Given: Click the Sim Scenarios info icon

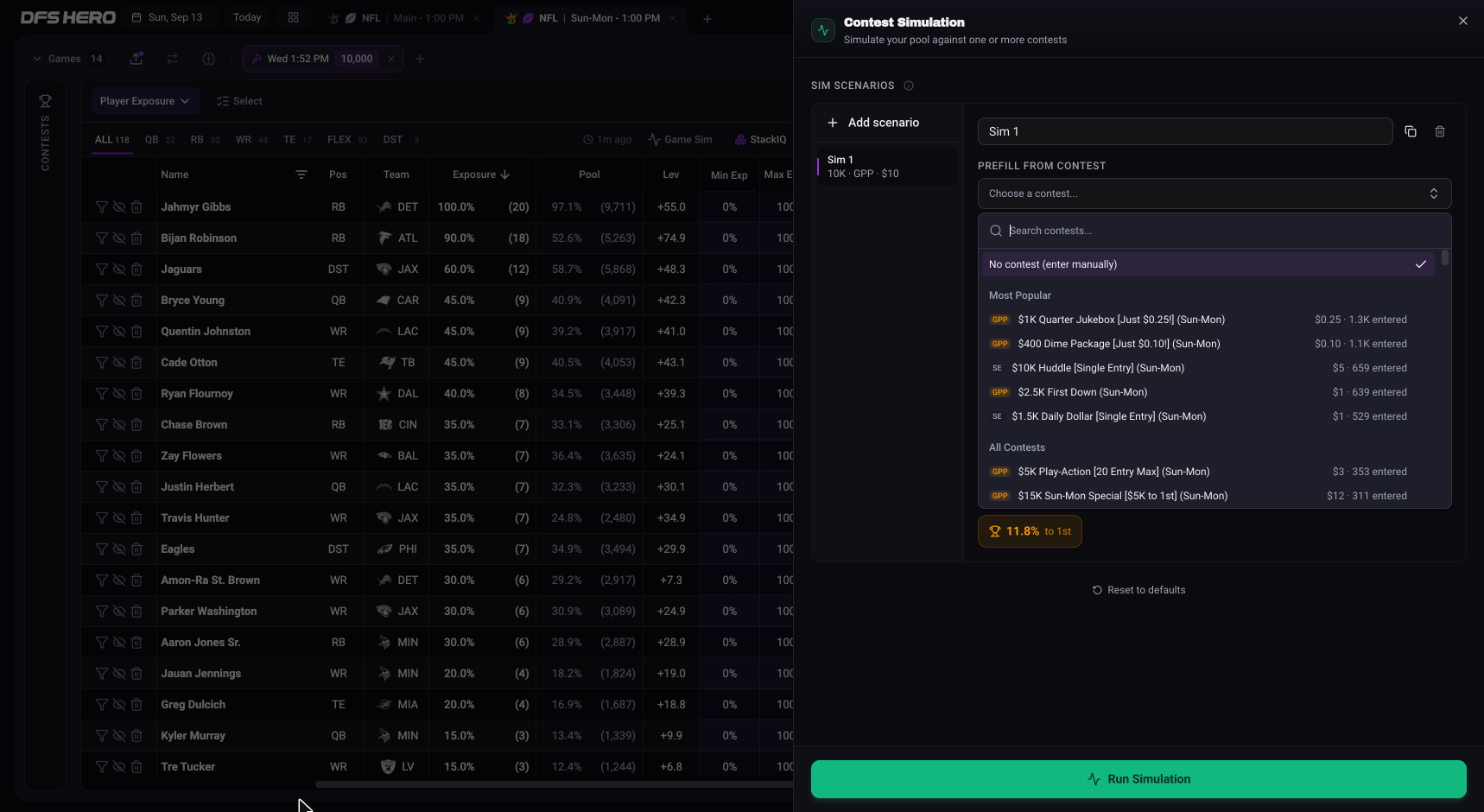Looking at the screenshot, I should click(908, 86).
